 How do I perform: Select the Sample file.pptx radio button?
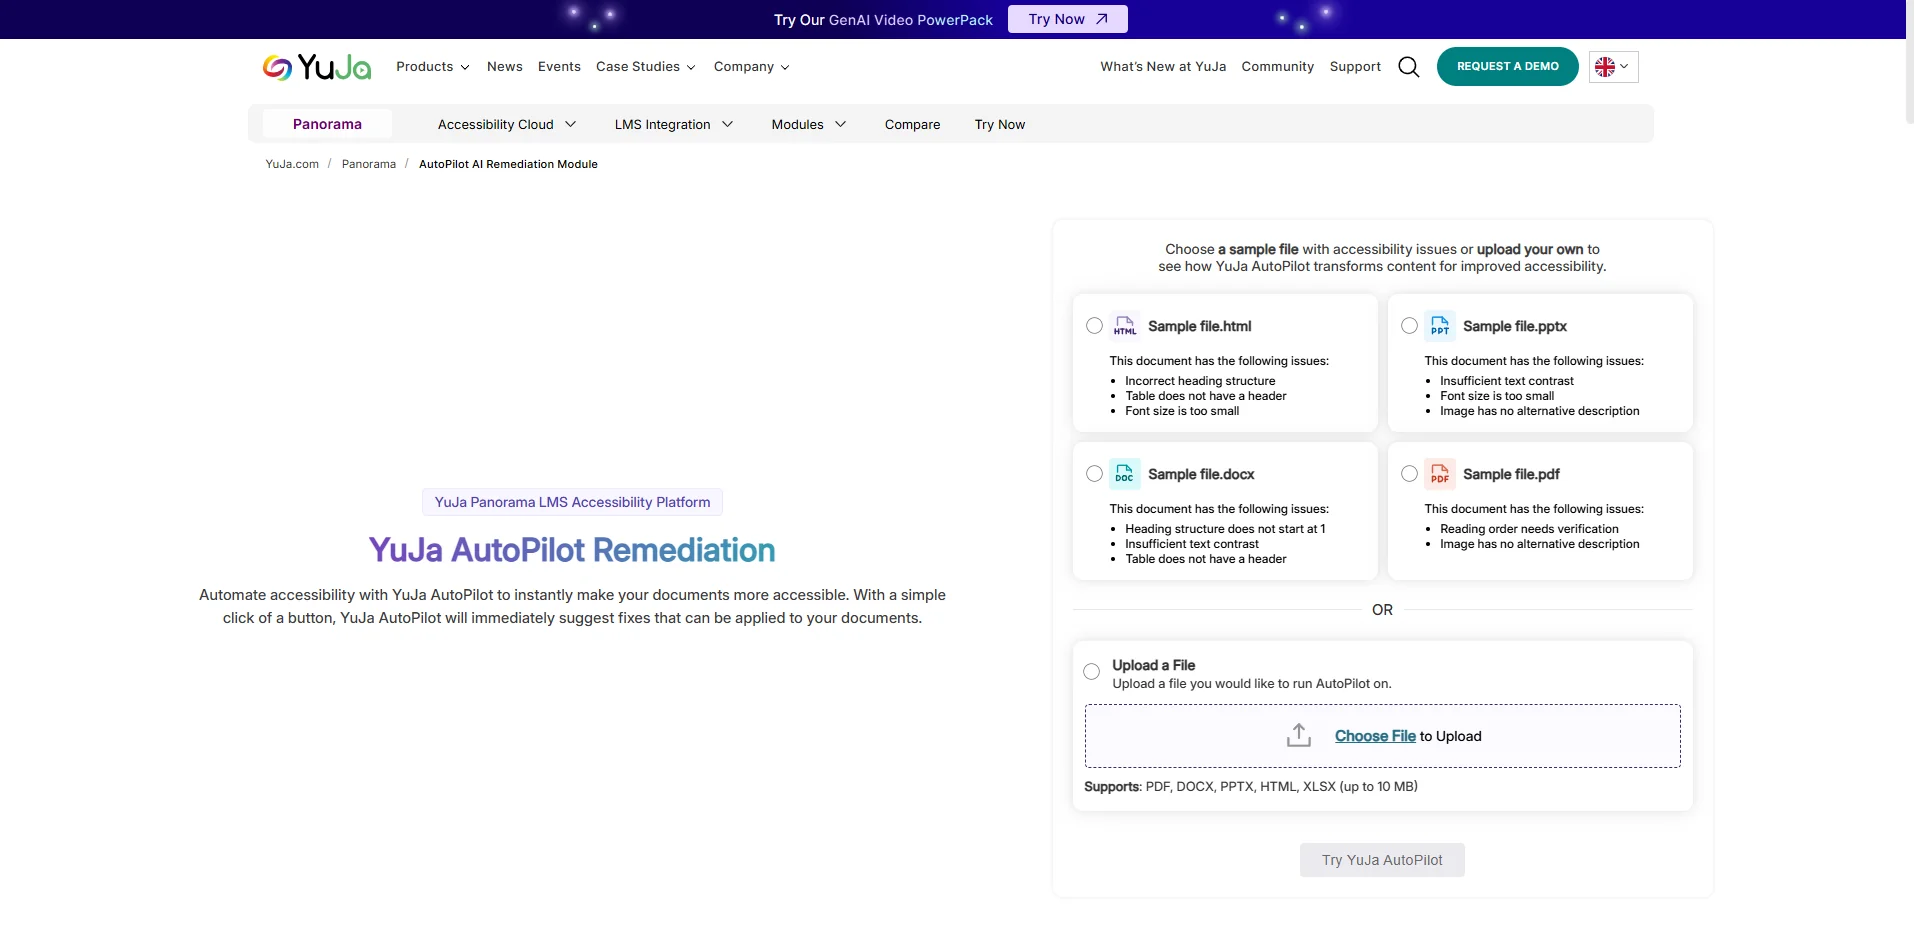pos(1409,326)
